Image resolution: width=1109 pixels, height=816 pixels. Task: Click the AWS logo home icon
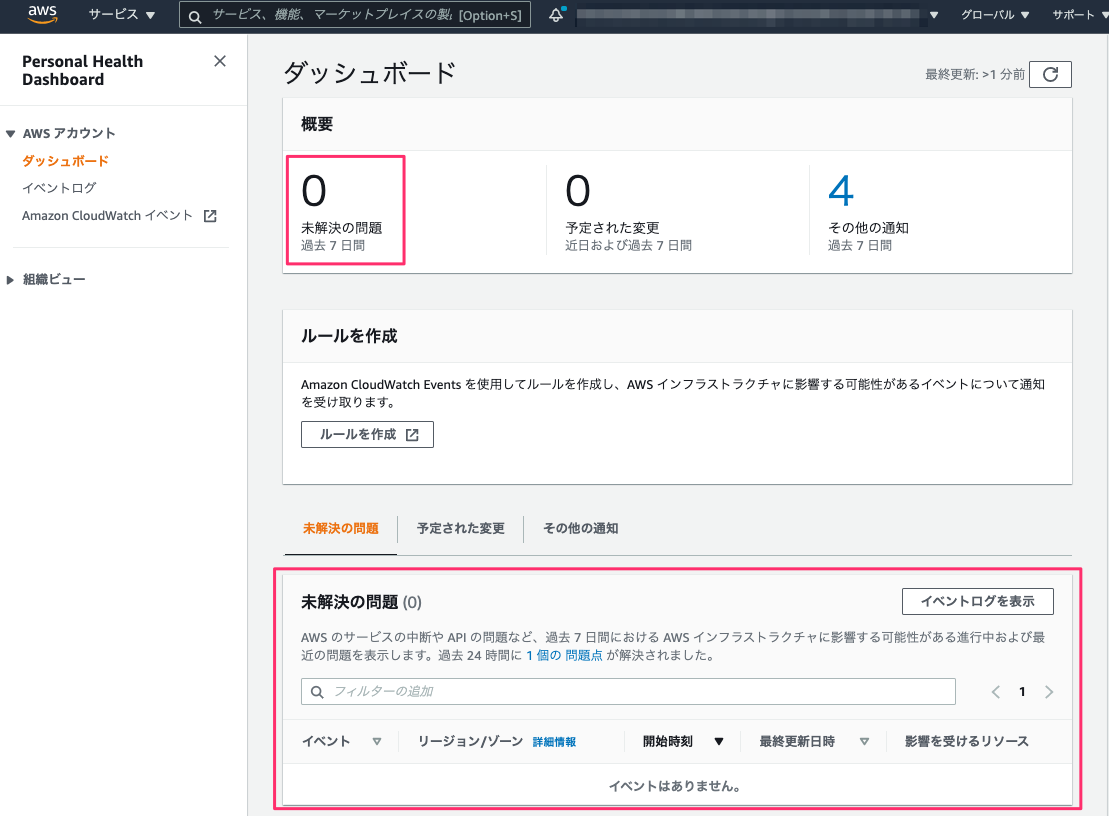coord(42,14)
